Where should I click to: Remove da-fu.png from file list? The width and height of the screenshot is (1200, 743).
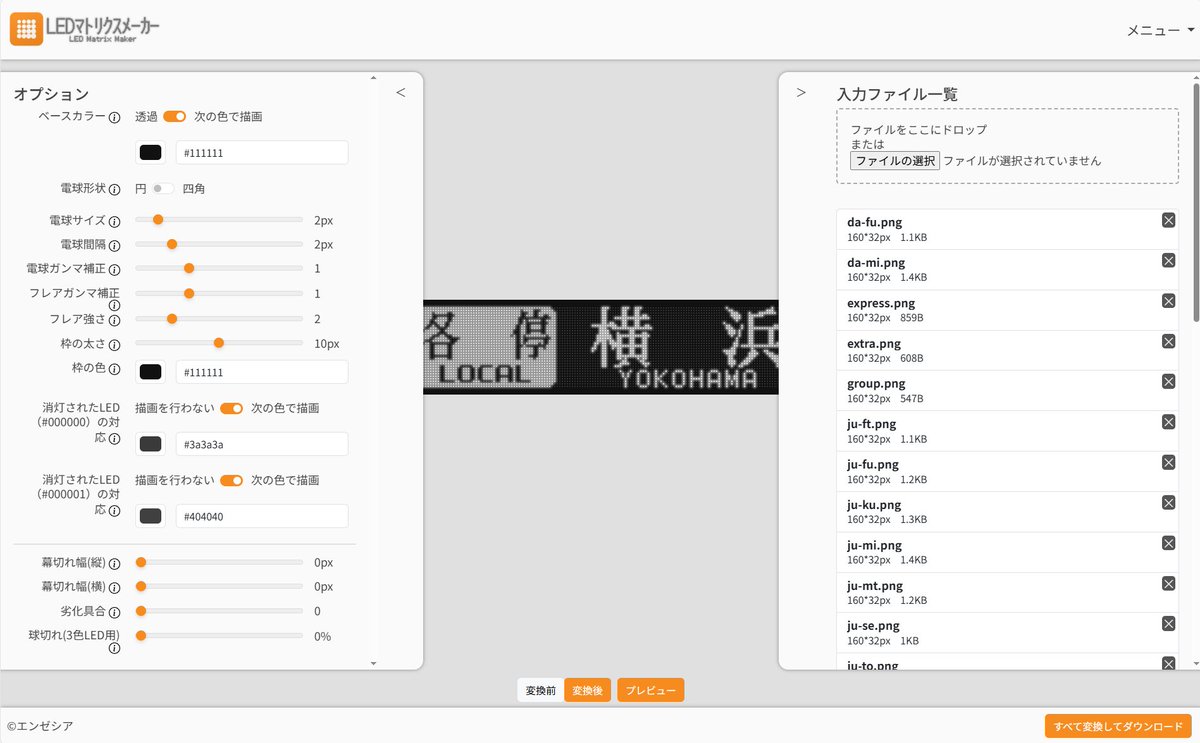(x=1168, y=220)
